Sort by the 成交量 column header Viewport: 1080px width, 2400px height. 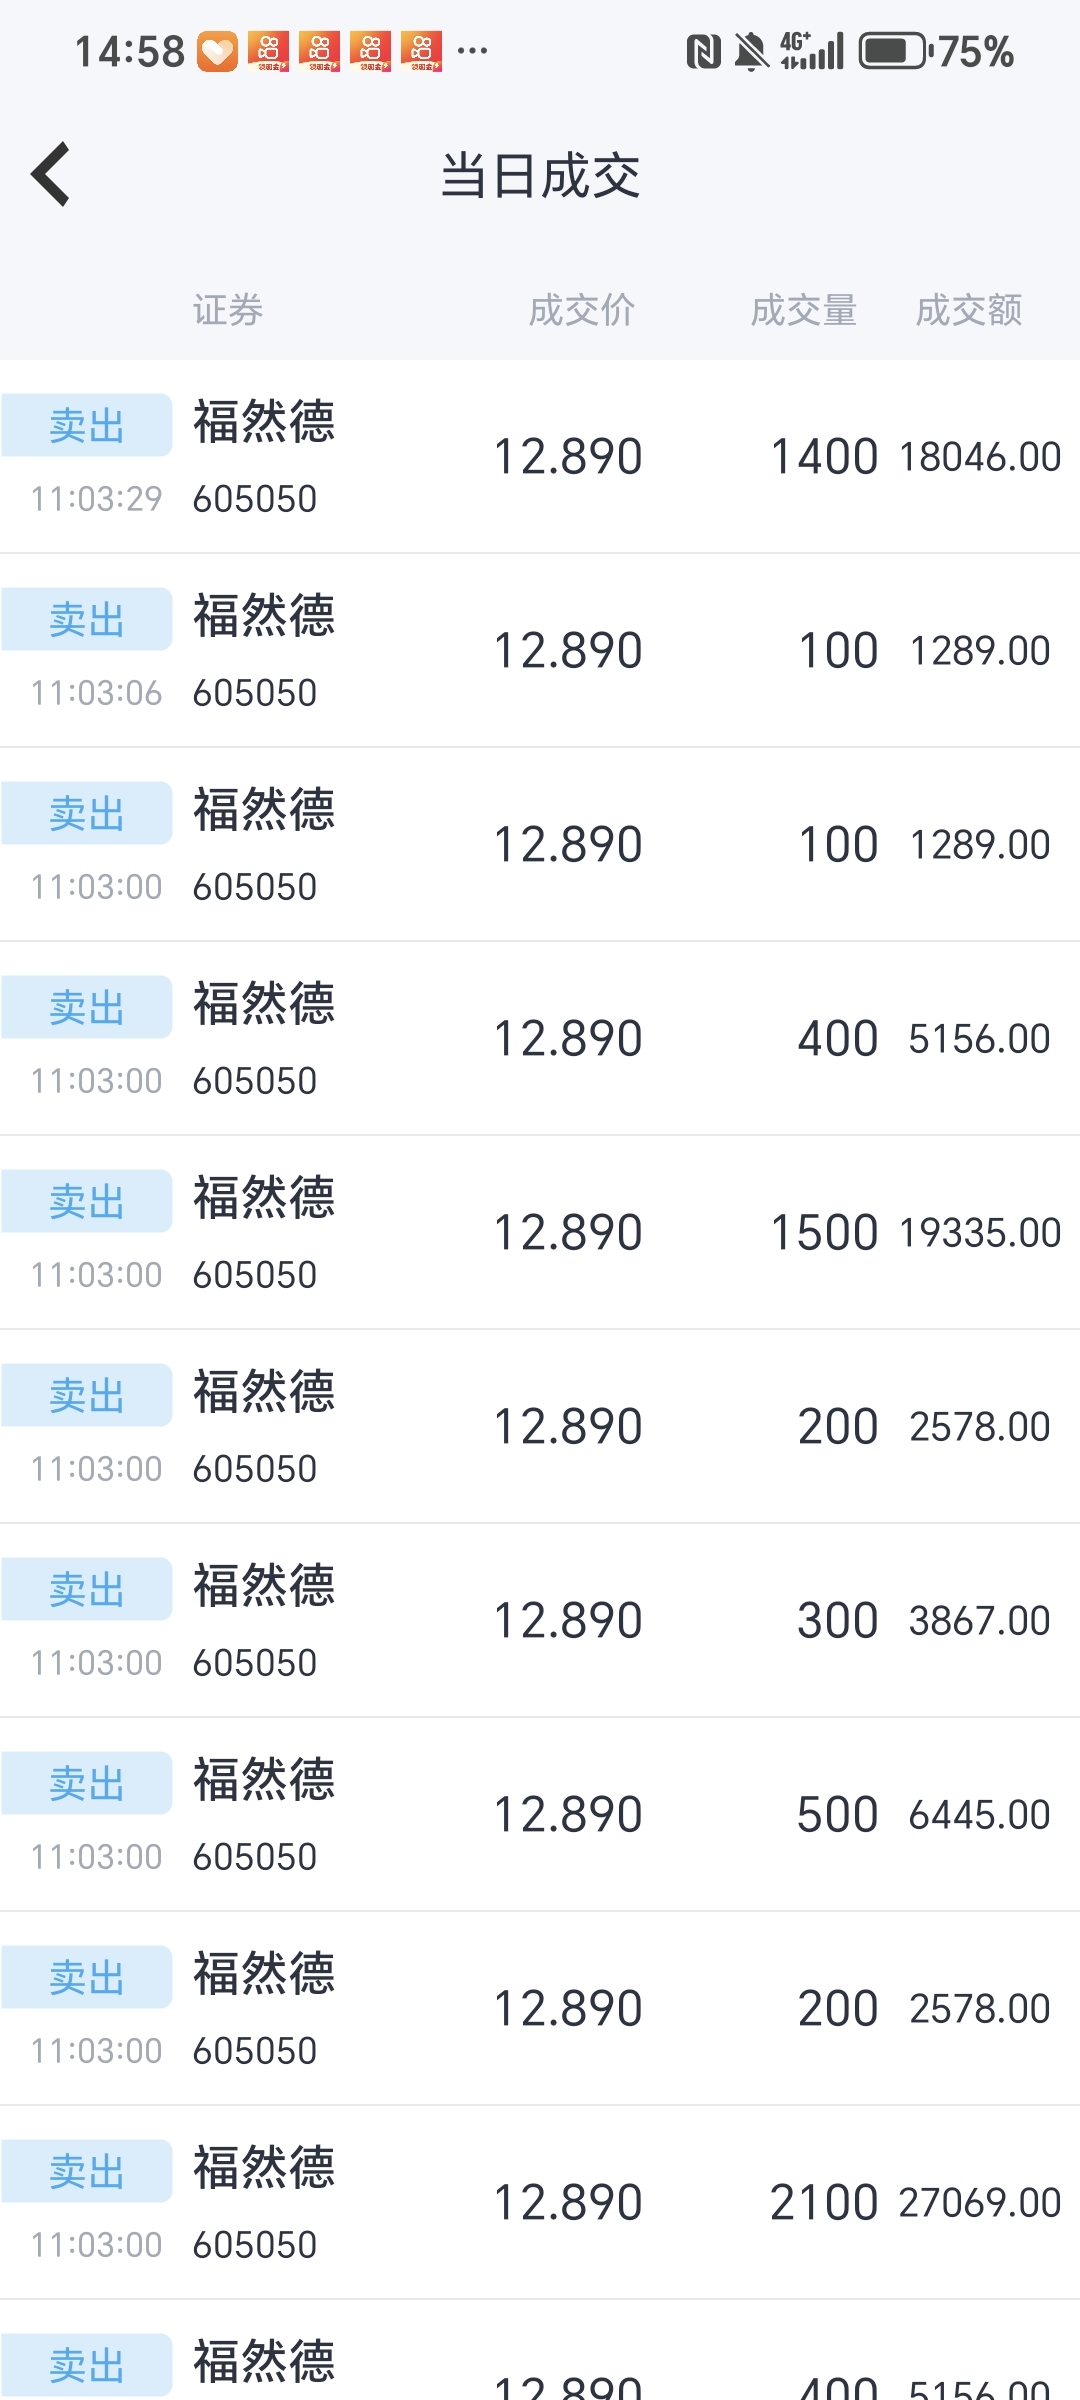pos(803,310)
